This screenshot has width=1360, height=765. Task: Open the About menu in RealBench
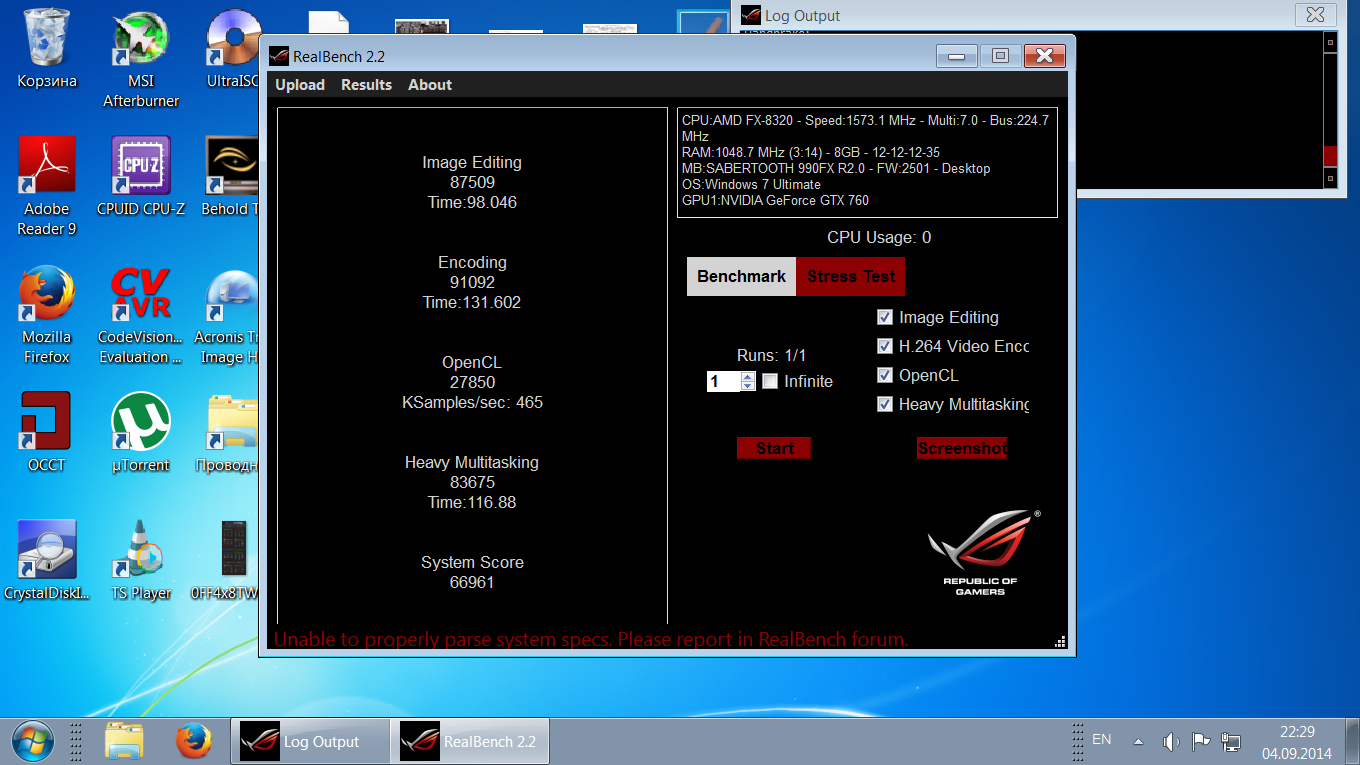tap(430, 85)
